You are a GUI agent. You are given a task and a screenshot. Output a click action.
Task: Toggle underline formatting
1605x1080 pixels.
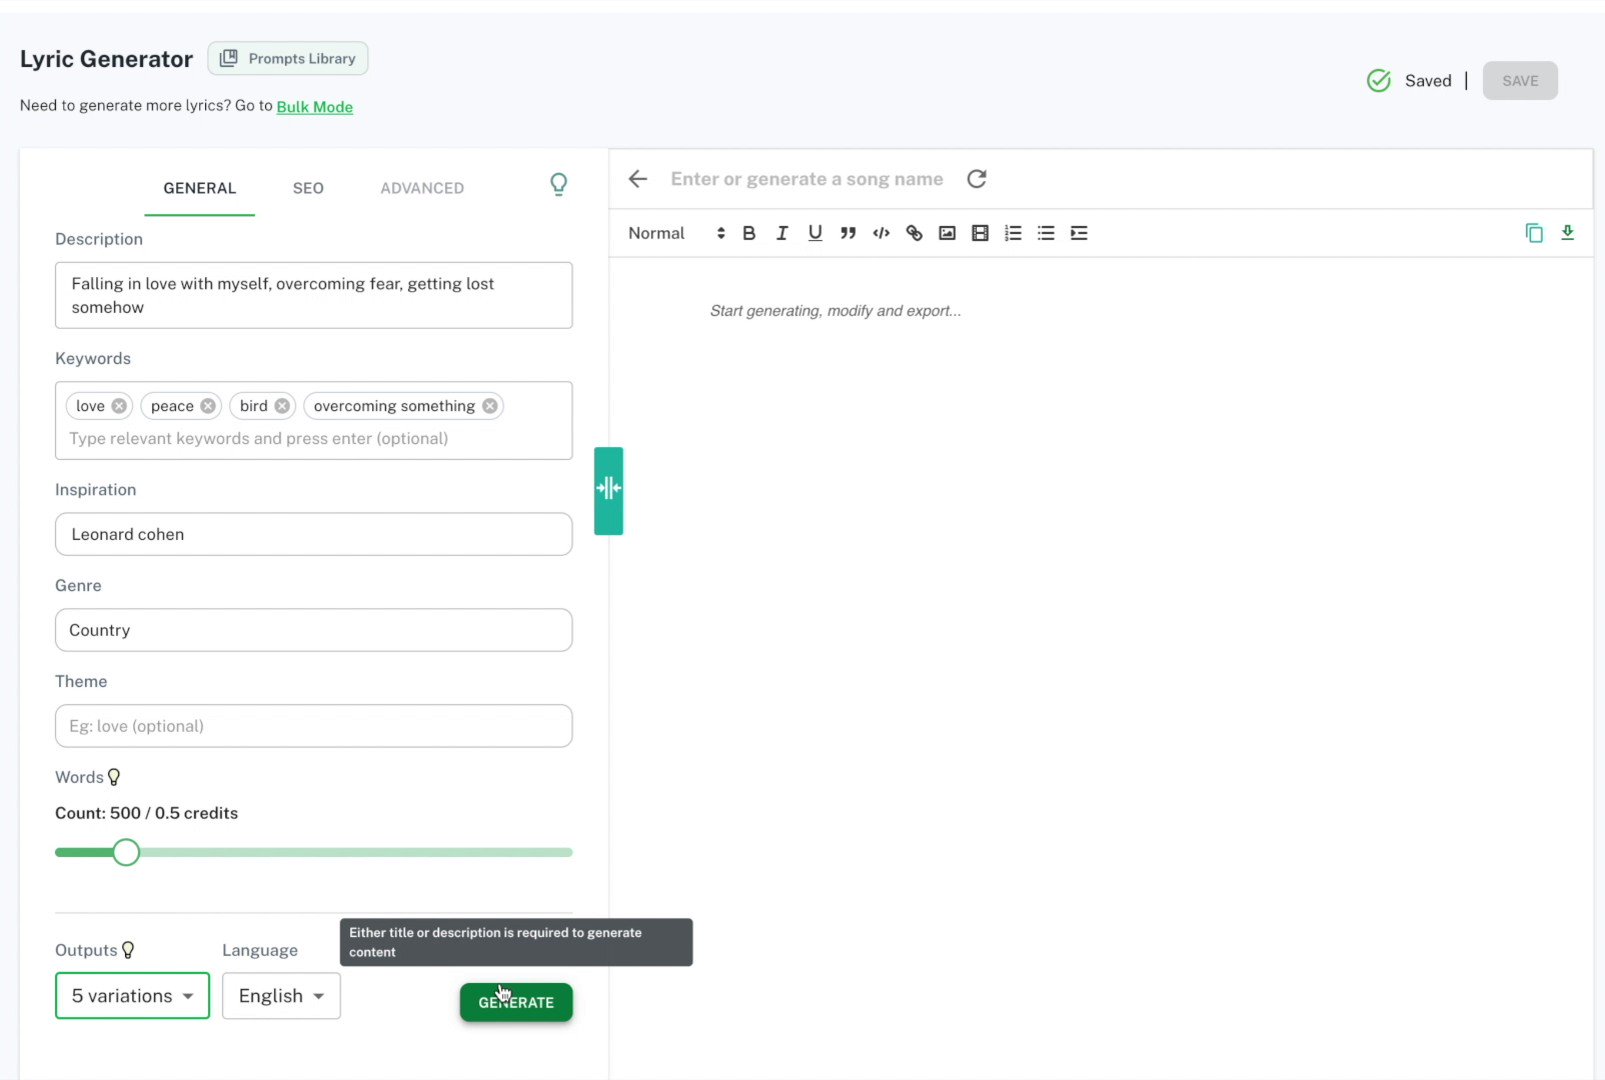[x=815, y=233]
